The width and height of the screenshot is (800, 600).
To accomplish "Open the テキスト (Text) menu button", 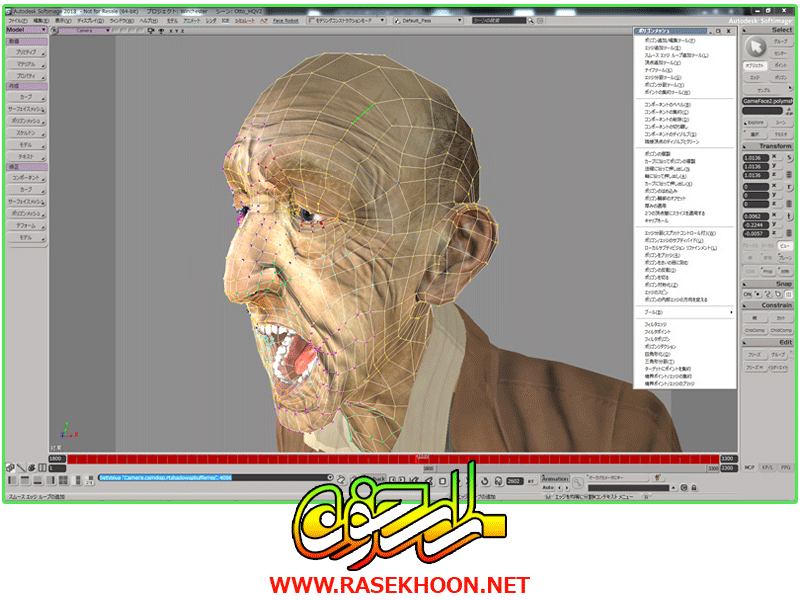I will (27, 157).
